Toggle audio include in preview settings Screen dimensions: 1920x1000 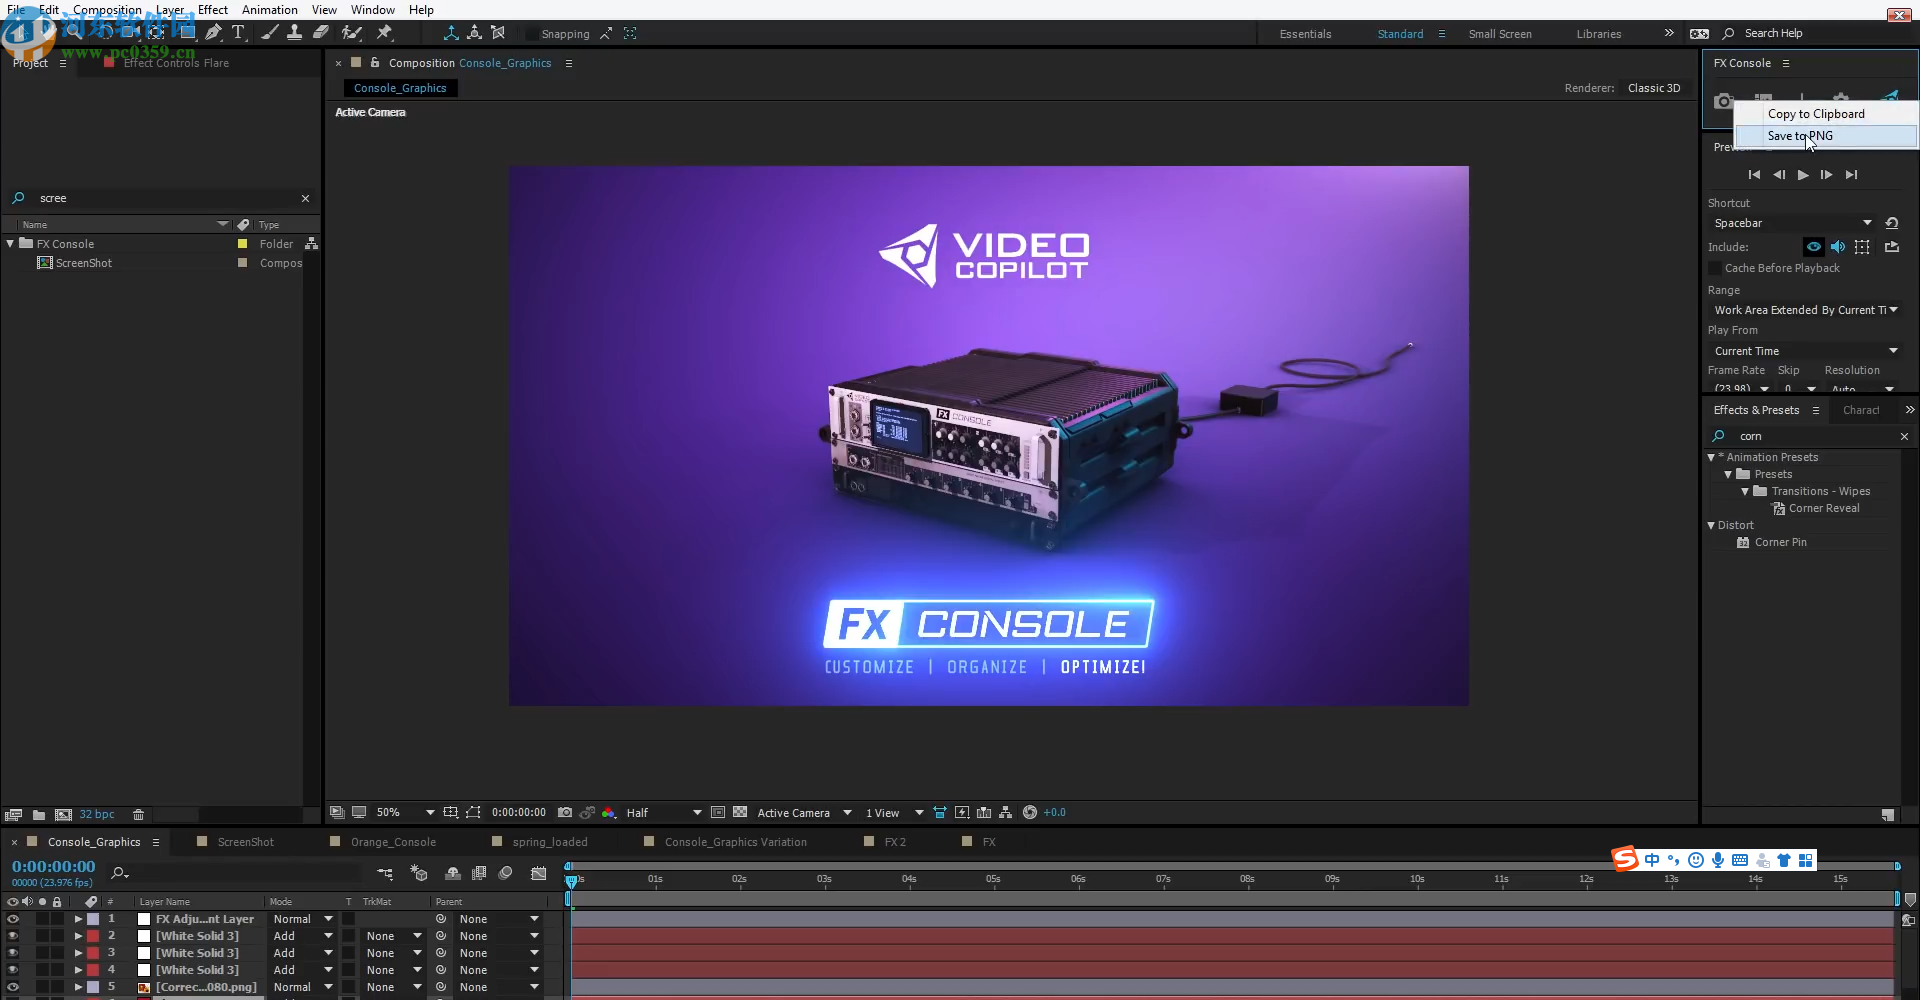point(1839,247)
